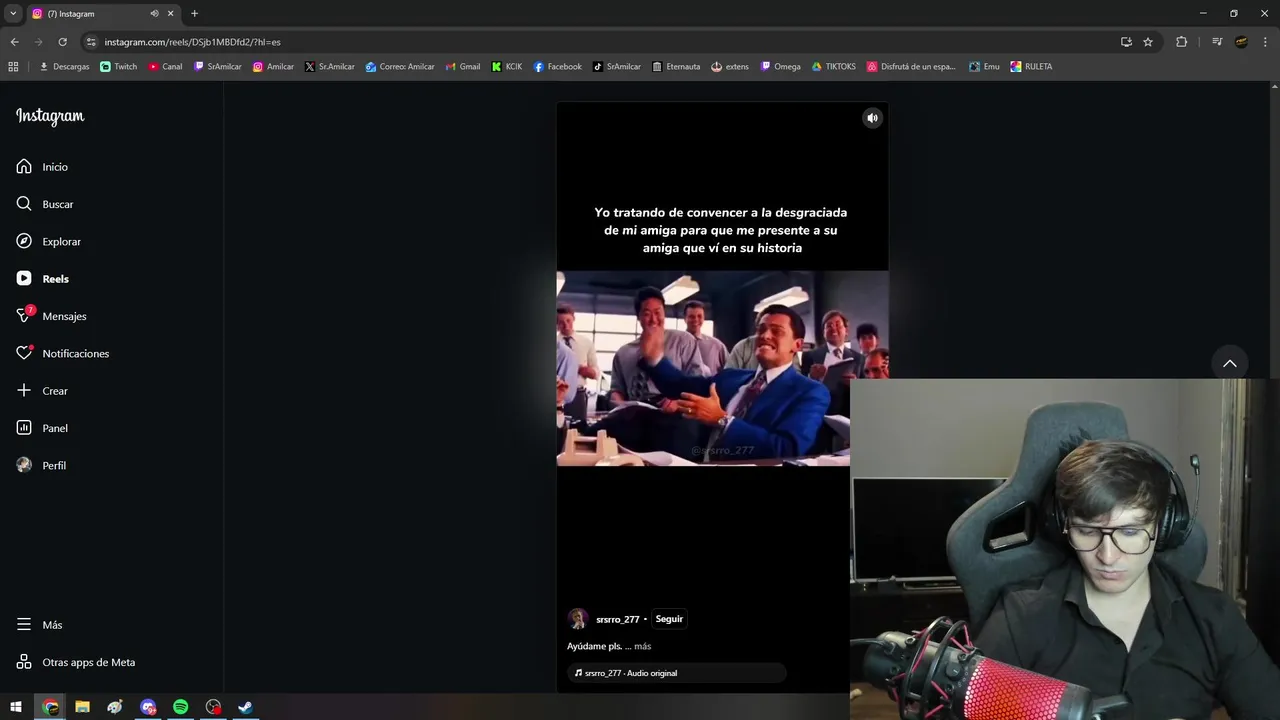Open Spotify from taskbar
This screenshot has width=1280, height=720.
181,707
